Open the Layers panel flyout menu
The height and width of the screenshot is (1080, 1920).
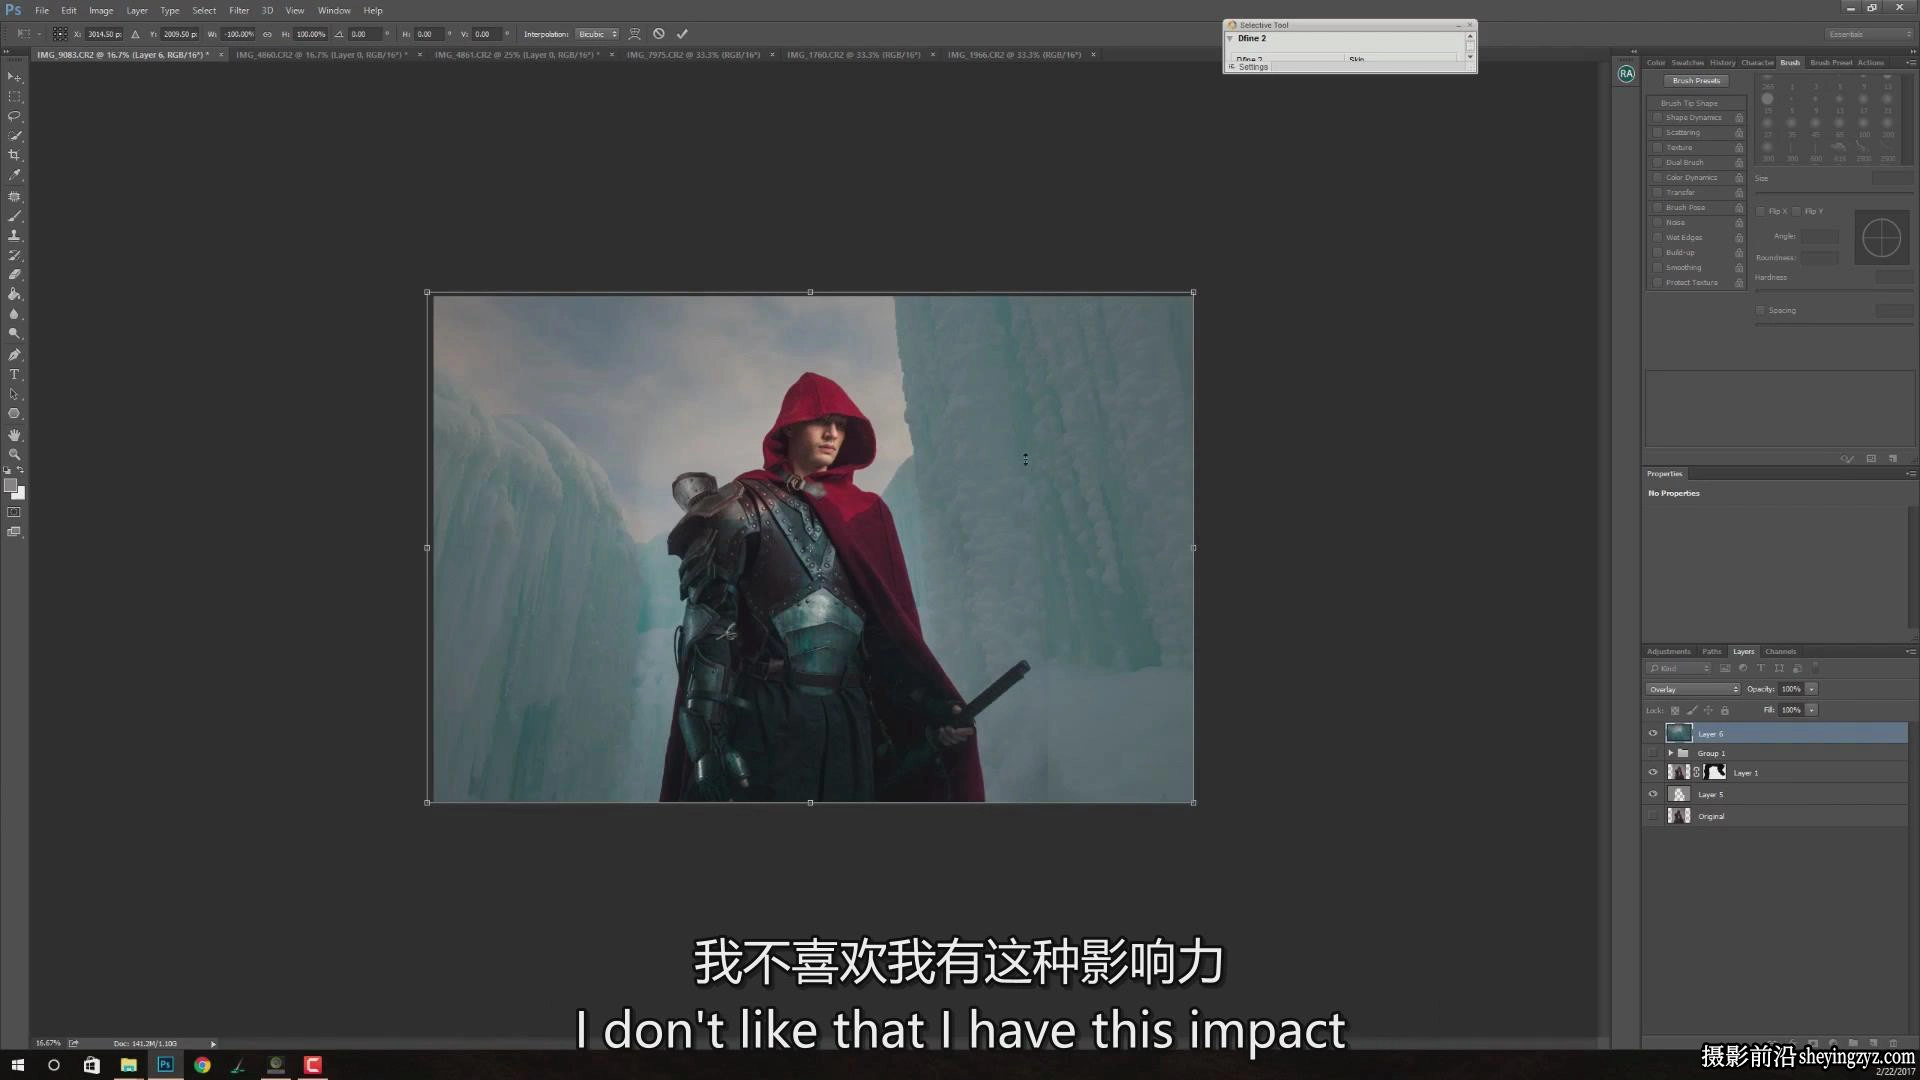pyautogui.click(x=1910, y=651)
